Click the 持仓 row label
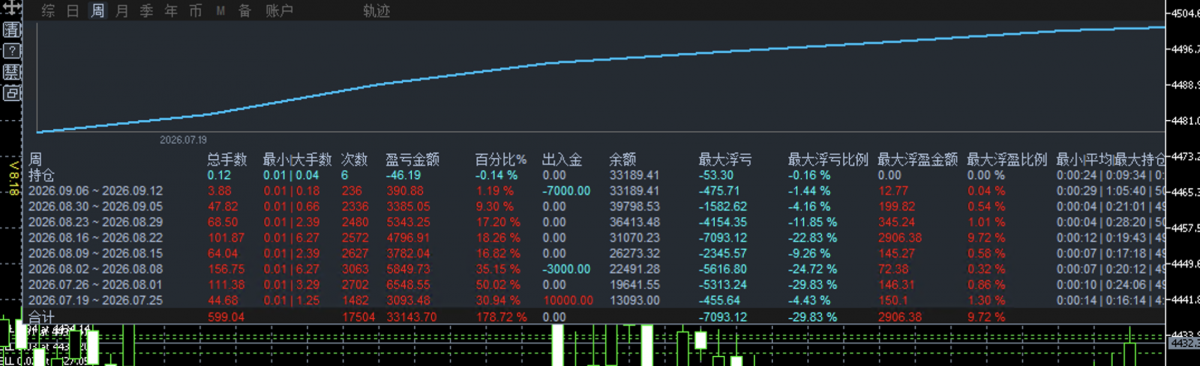The width and height of the screenshot is (1200, 366). pos(41,175)
